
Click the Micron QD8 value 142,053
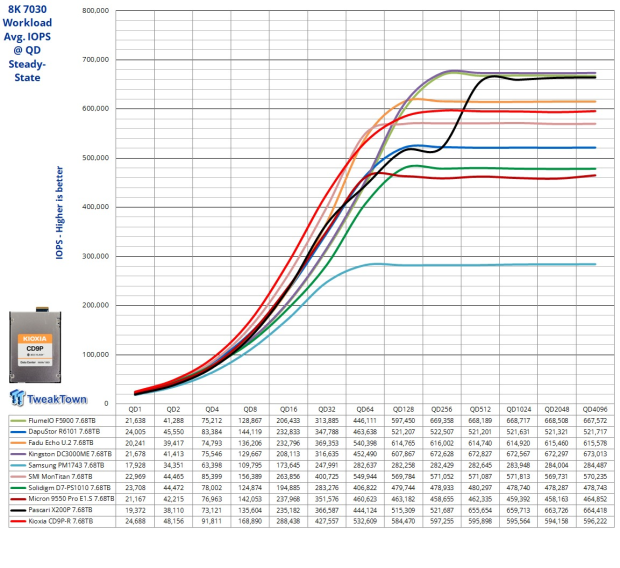coord(250,499)
